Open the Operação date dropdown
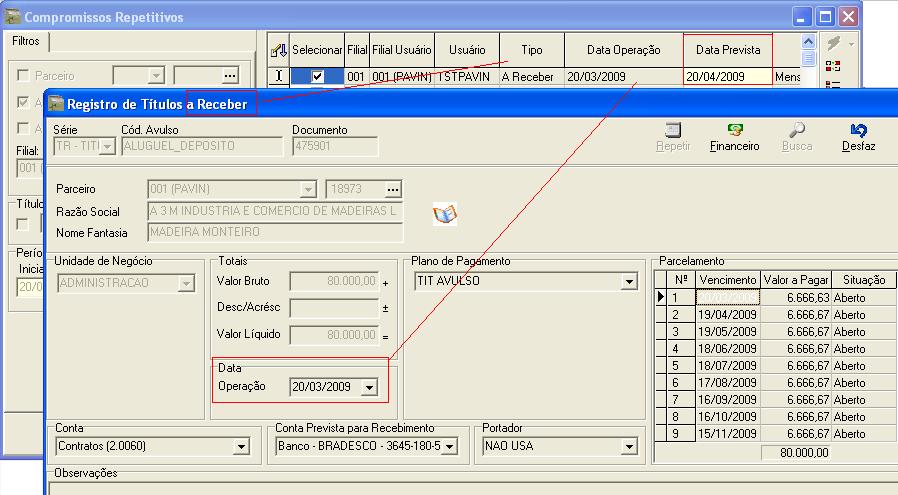 coord(369,387)
